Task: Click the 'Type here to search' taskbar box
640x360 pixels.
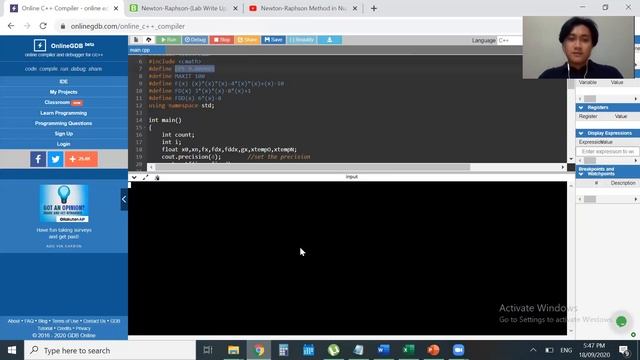Action: click(x=110, y=350)
